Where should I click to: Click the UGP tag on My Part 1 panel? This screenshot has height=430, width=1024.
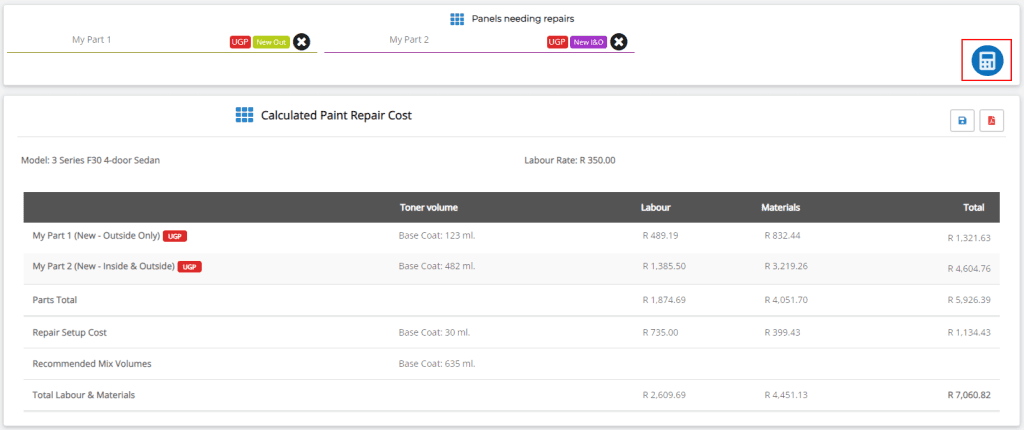[240, 42]
